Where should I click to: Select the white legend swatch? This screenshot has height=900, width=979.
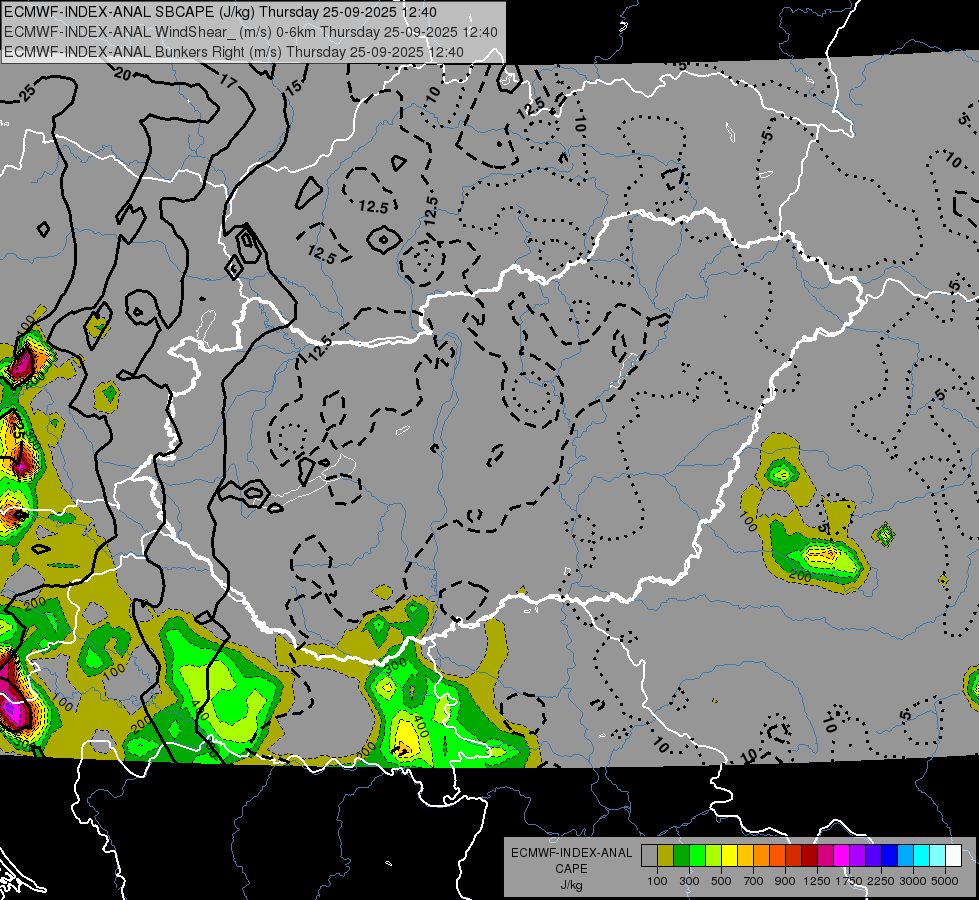(x=953, y=855)
